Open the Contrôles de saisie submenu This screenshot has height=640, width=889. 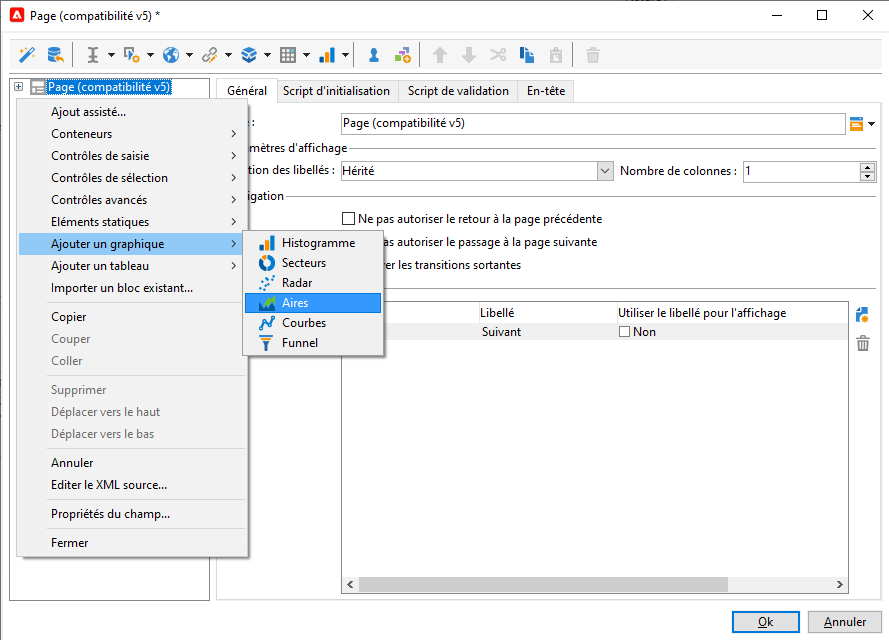(133, 156)
